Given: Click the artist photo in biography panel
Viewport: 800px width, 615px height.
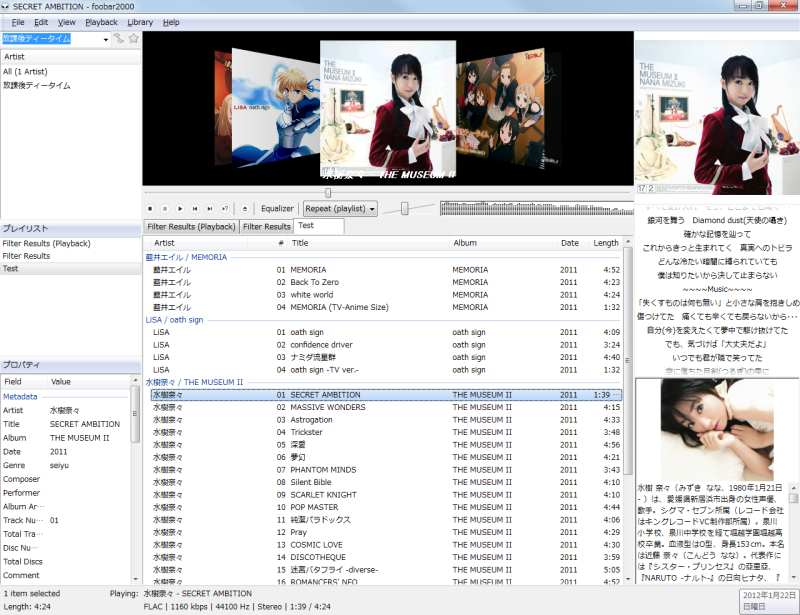Looking at the screenshot, I should click(x=717, y=429).
